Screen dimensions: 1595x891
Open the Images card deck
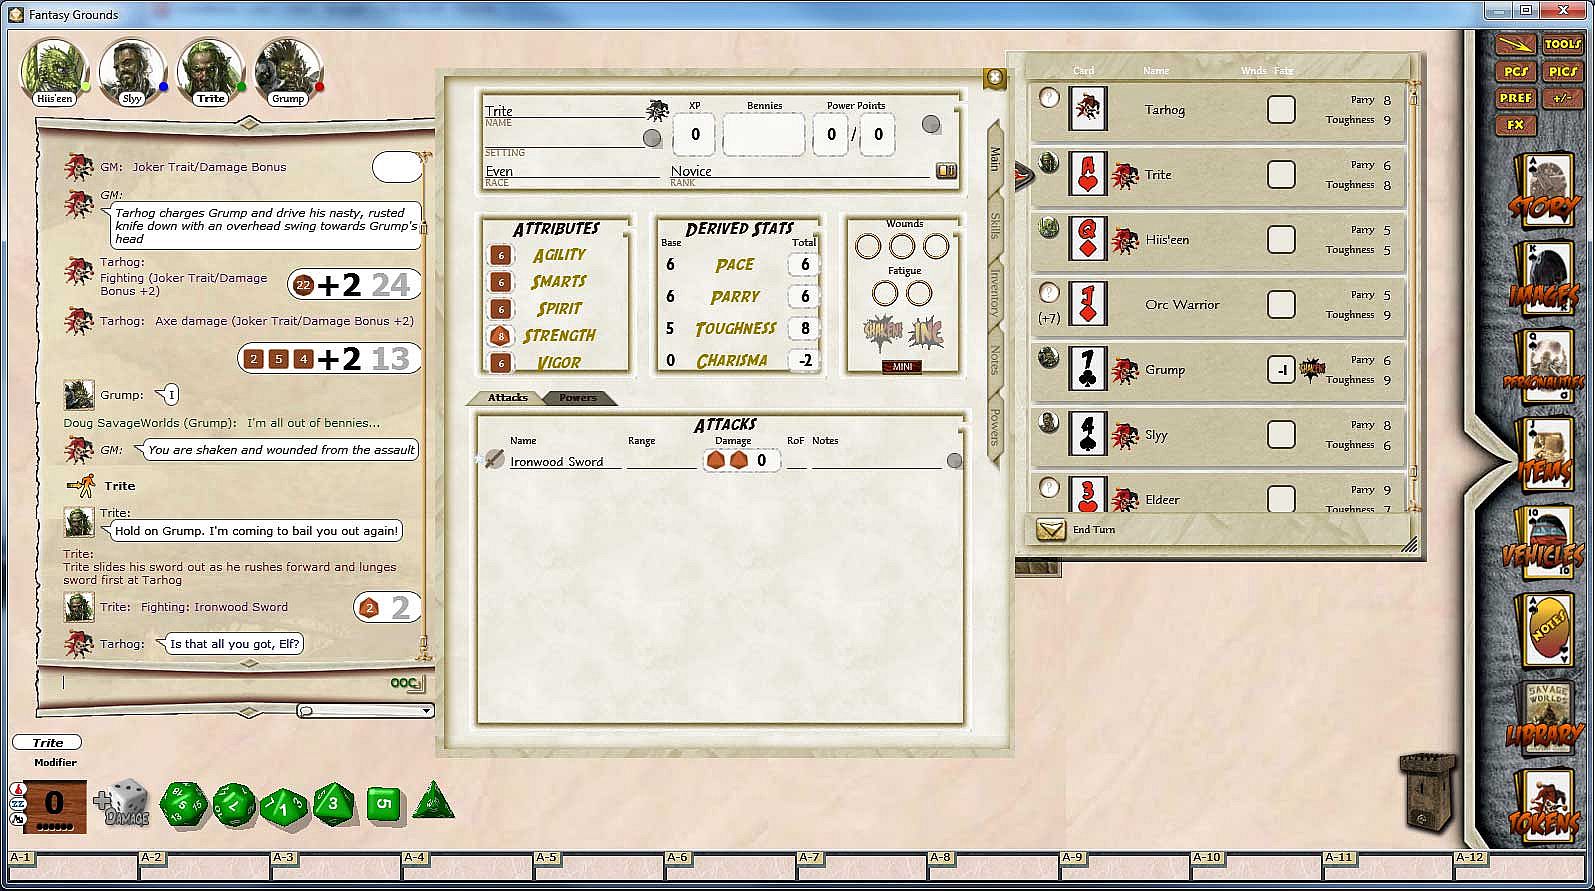tap(1544, 277)
